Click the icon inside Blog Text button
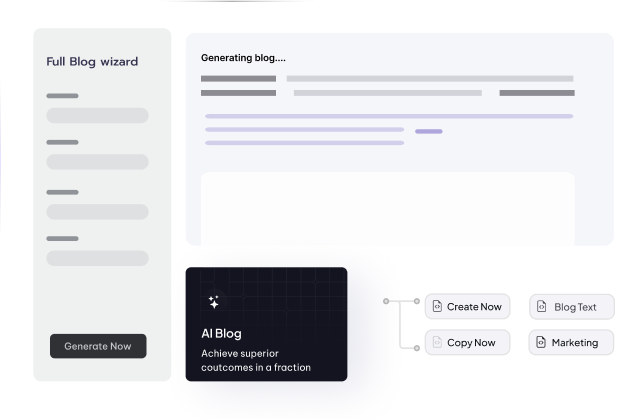The width and height of the screenshot is (640, 419). [541, 306]
